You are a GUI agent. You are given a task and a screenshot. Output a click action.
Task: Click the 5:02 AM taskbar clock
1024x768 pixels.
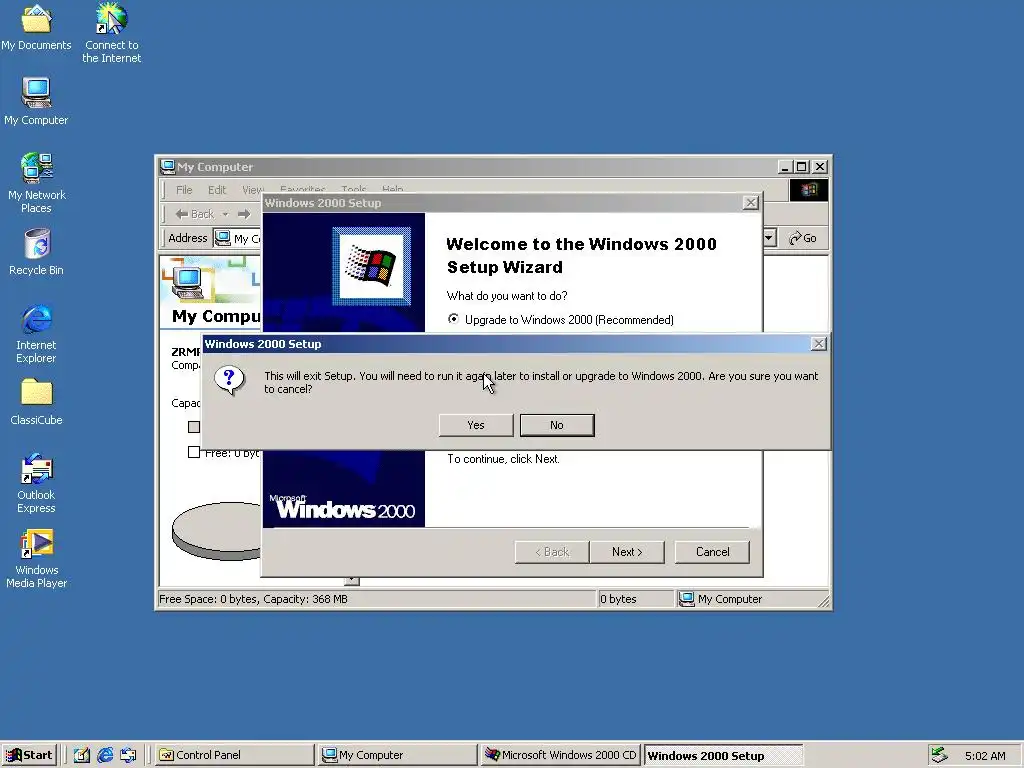pyautogui.click(x=985, y=756)
